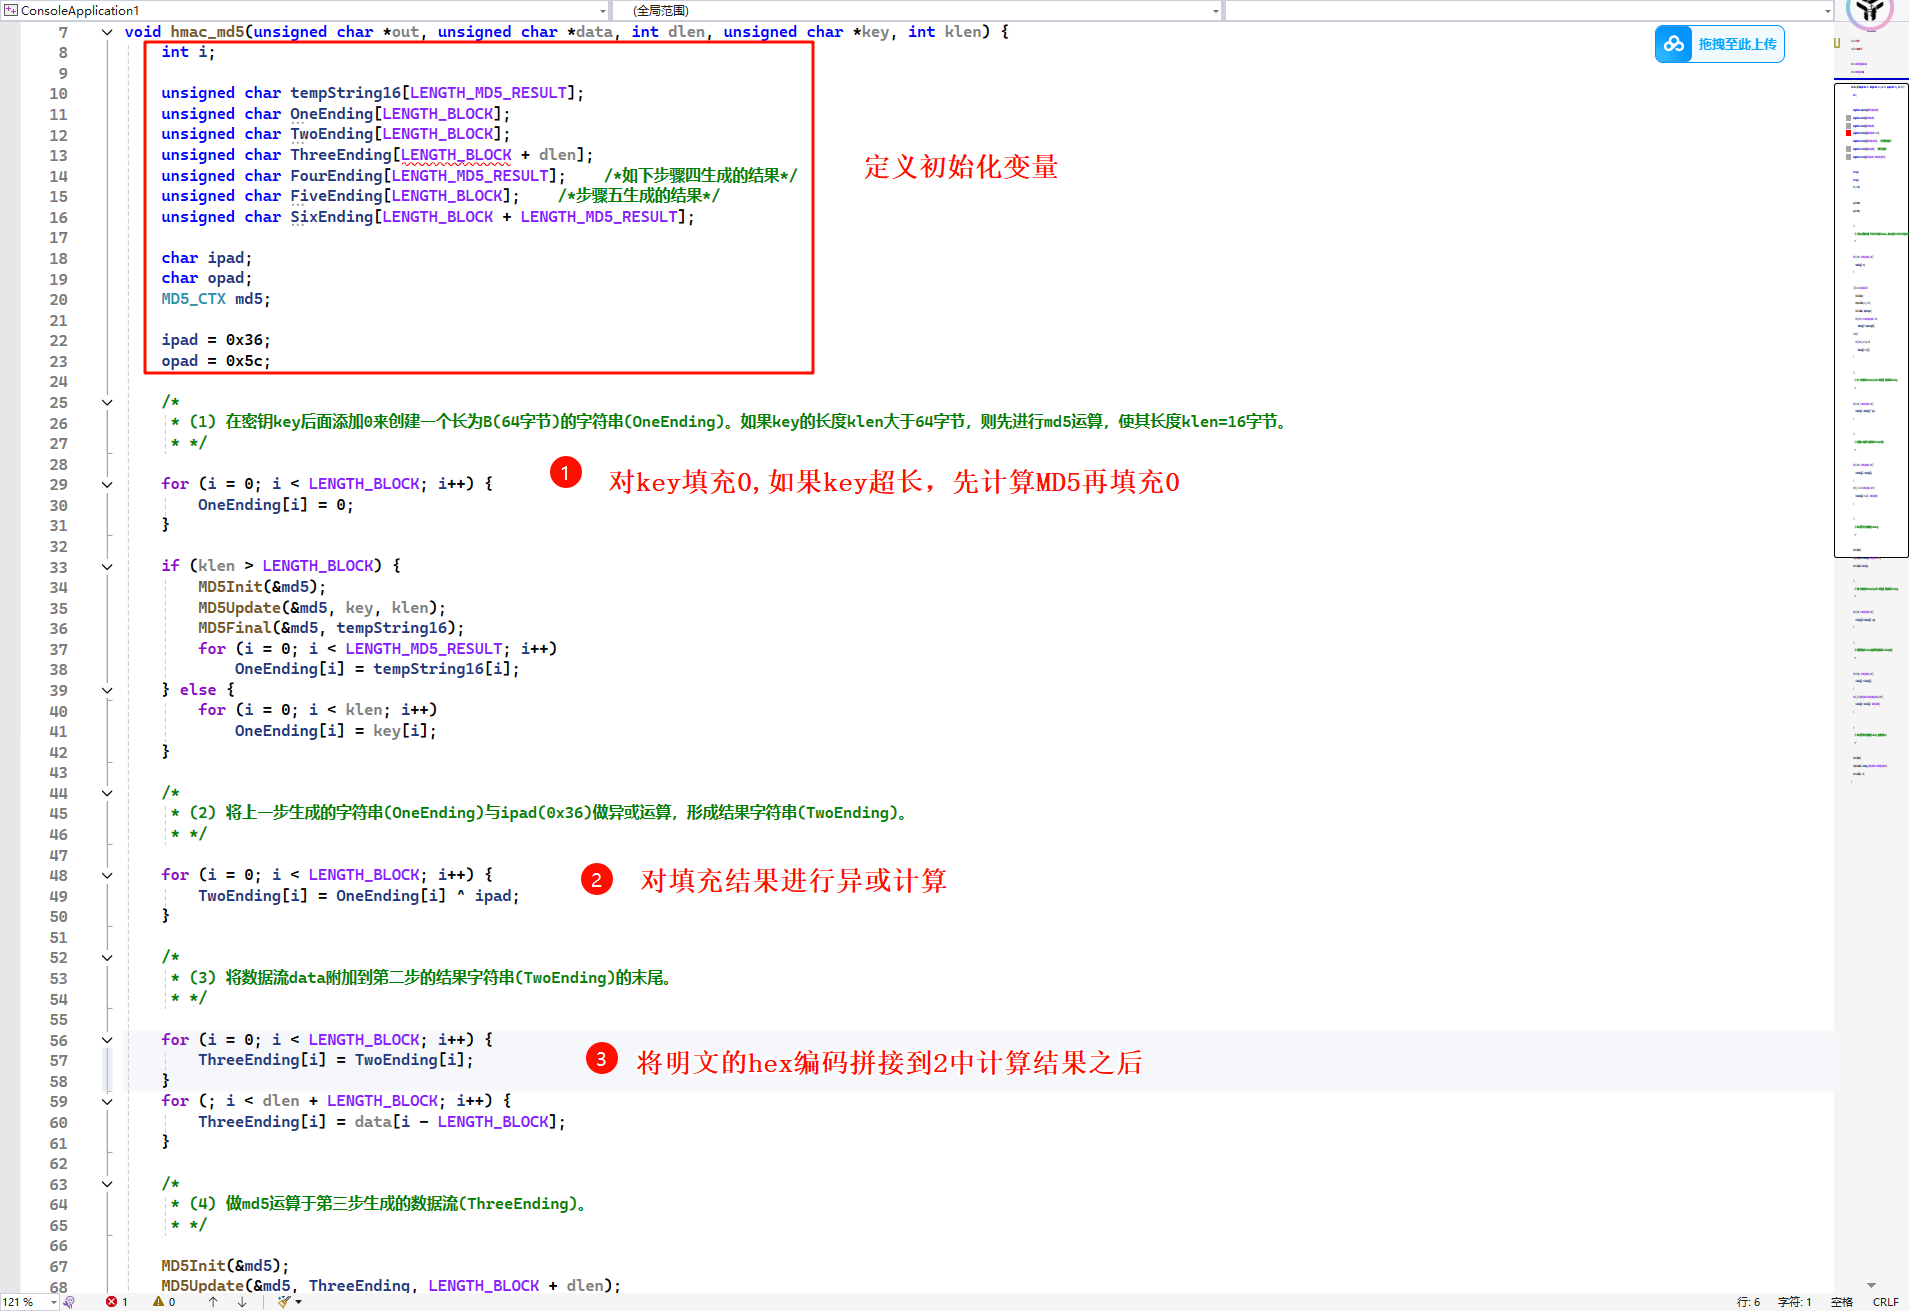Fold the else block at line 39
Screen dimensions: 1909x1311
107,690
